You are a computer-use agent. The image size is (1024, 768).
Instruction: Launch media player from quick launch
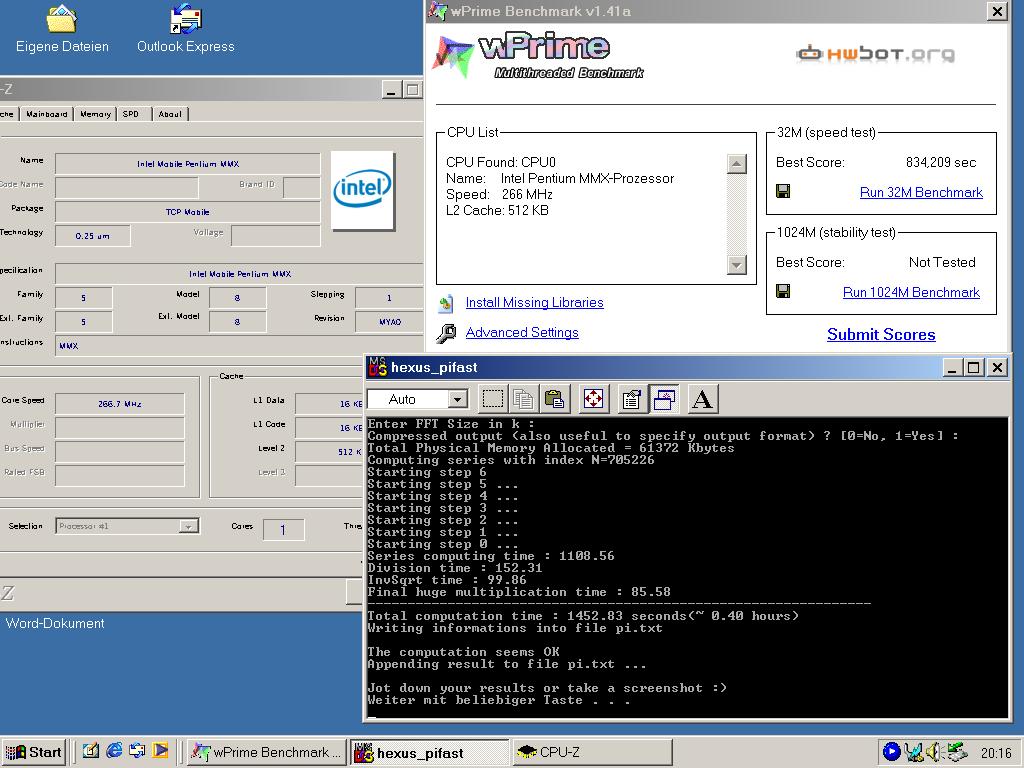click(x=161, y=752)
